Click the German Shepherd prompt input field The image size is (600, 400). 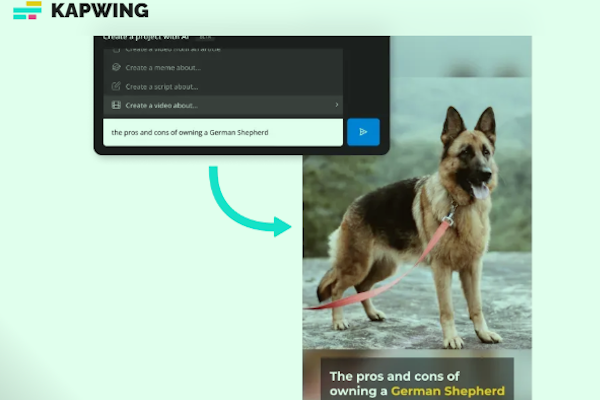(x=222, y=132)
